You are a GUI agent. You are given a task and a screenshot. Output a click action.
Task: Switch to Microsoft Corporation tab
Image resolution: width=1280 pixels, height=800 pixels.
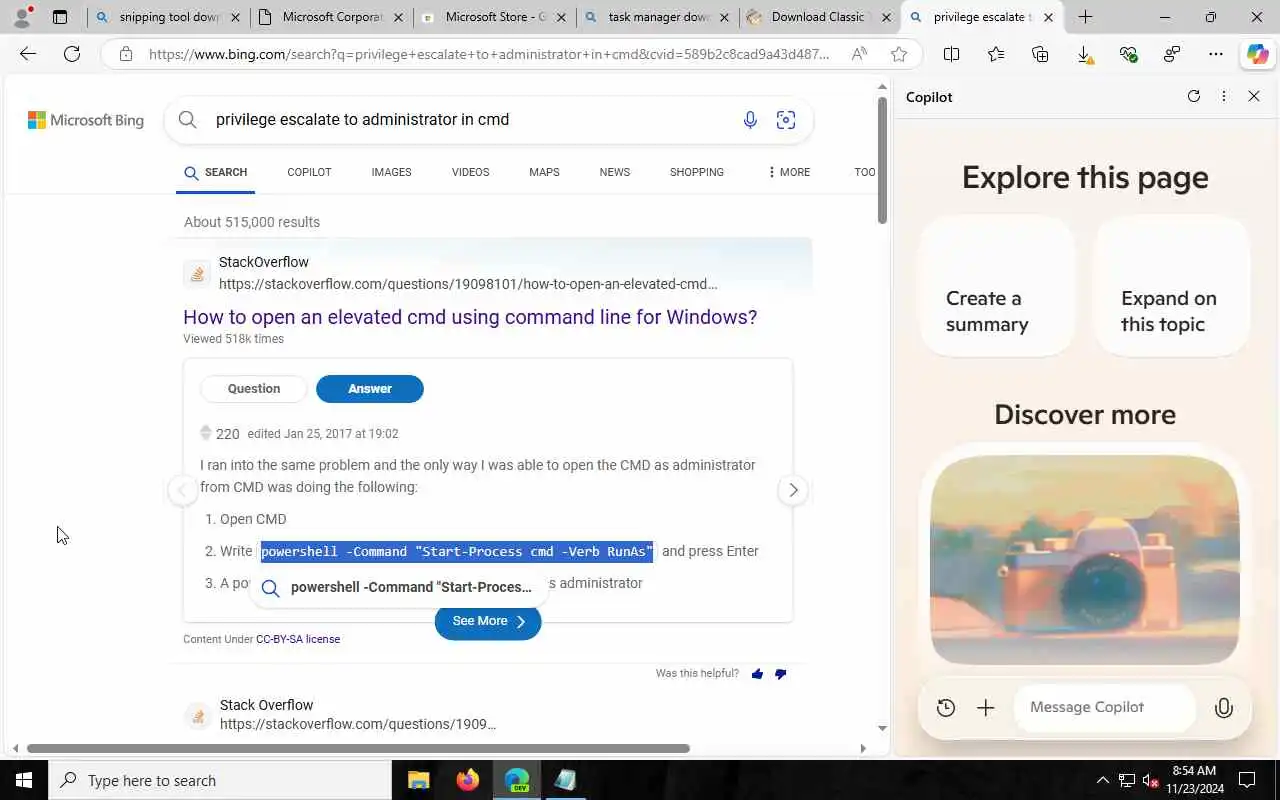click(x=332, y=17)
